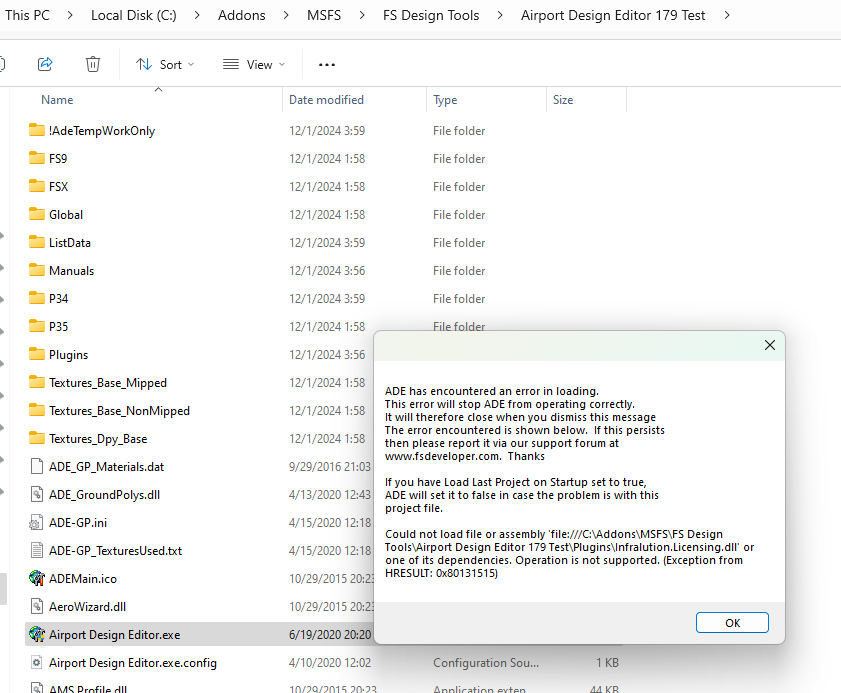Sort by the Name column header
This screenshot has height=693, width=841.
coord(57,100)
